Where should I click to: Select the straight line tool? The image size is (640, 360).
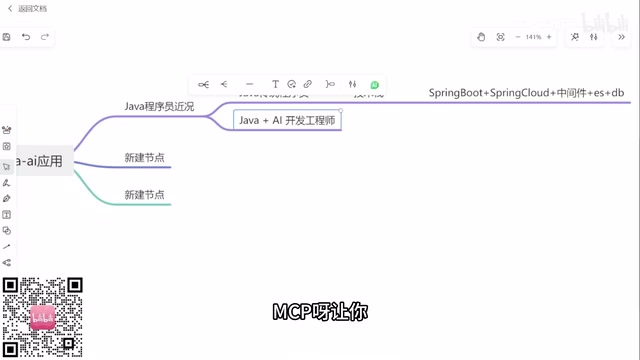pyautogui.click(x=7, y=247)
